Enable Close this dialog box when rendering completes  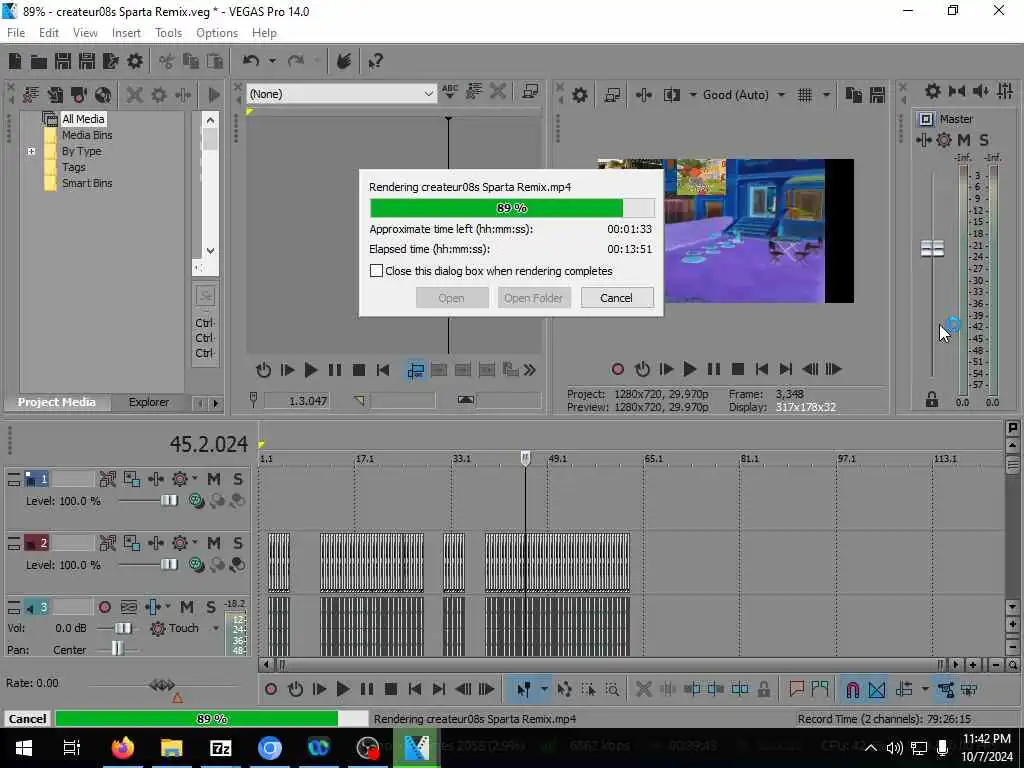pyautogui.click(x=376, y=271)
